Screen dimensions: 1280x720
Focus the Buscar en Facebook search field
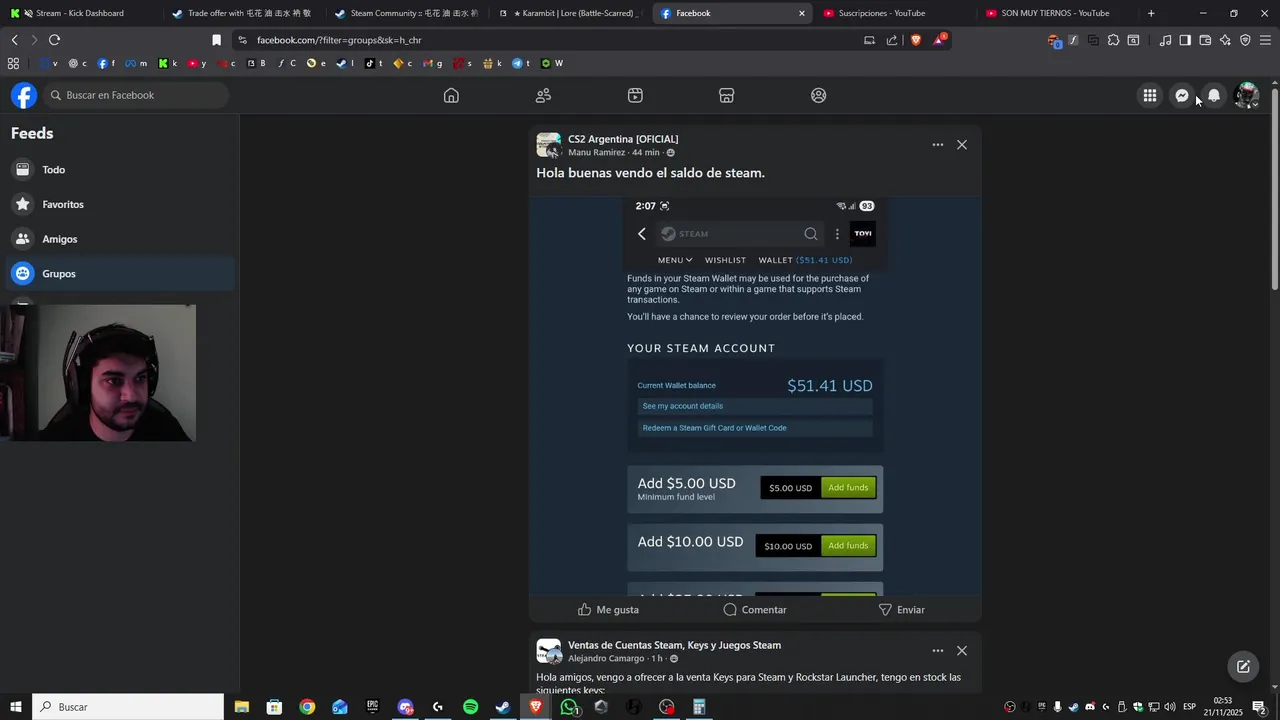[x=137, y=95]
